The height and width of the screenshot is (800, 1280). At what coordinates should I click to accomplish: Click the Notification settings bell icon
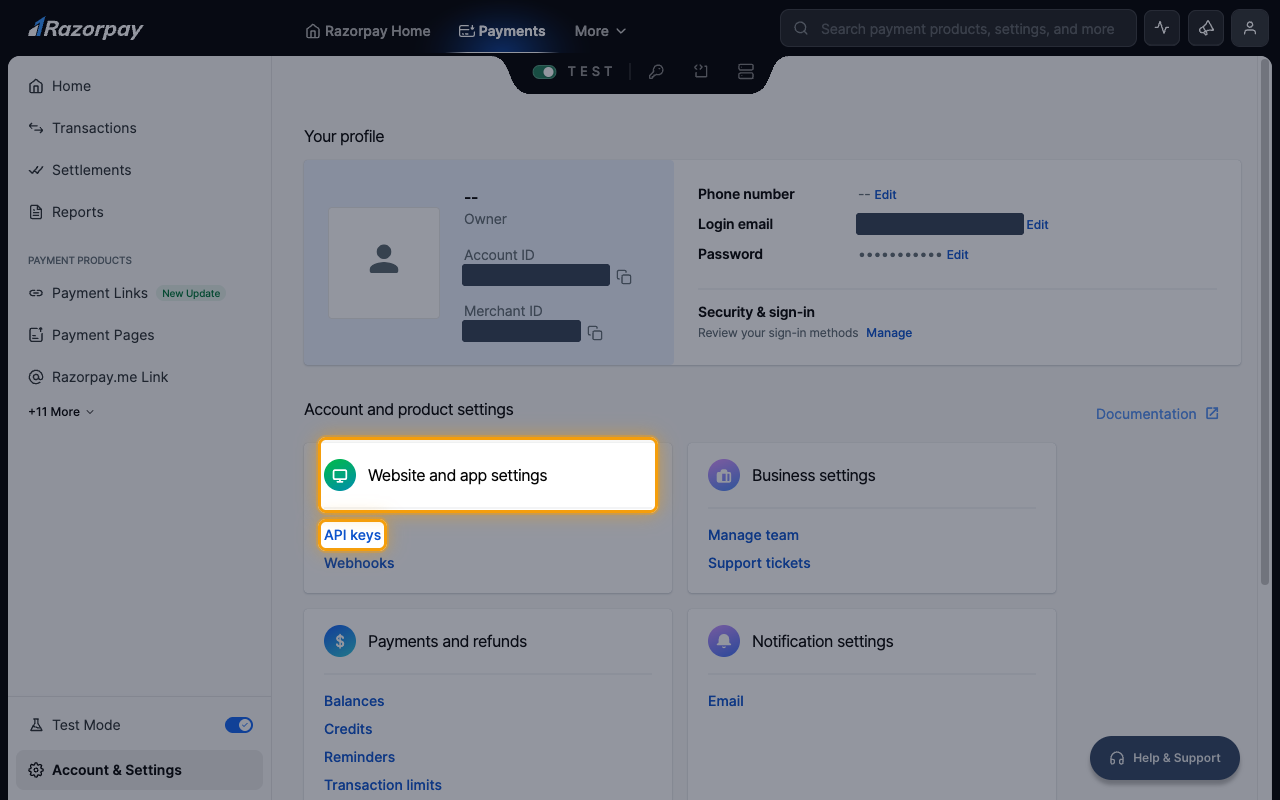(x=724, y=641)
